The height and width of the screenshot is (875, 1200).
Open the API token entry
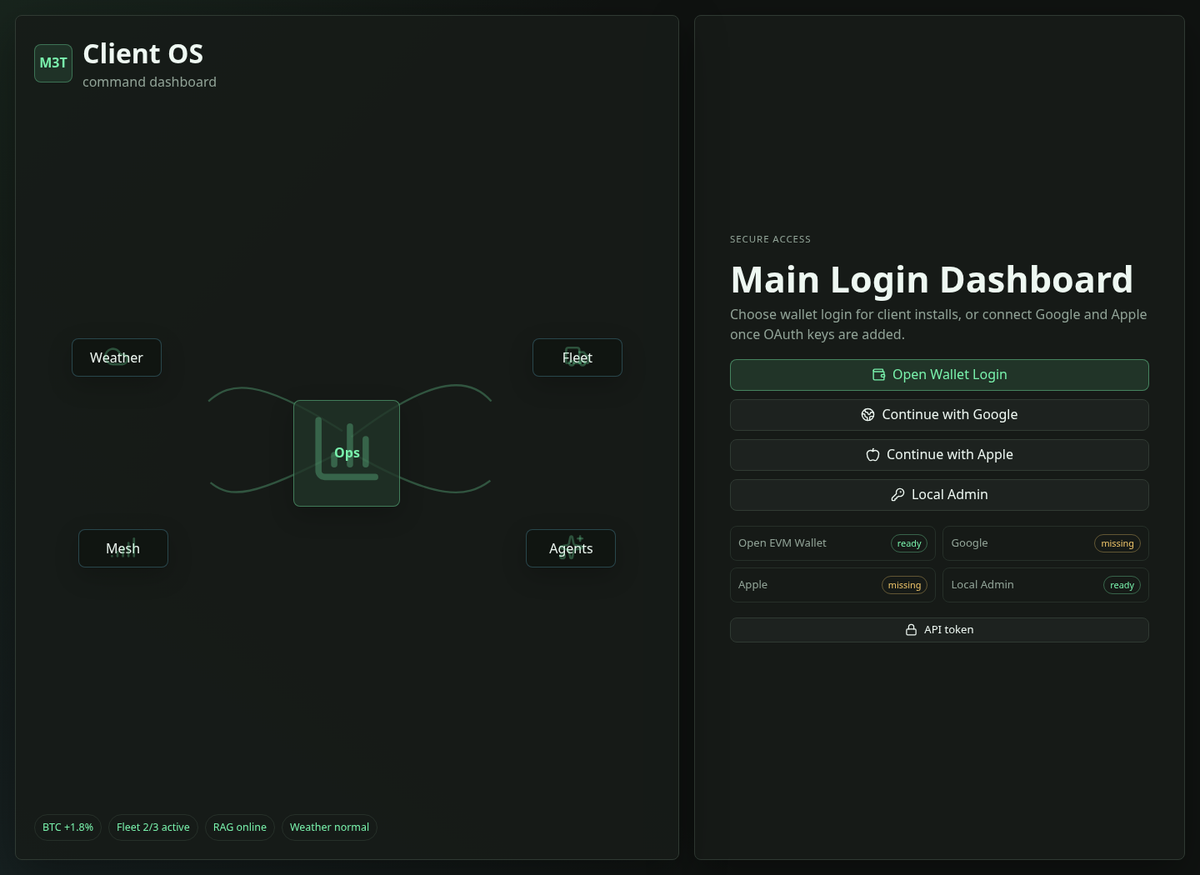coord(939,630)
